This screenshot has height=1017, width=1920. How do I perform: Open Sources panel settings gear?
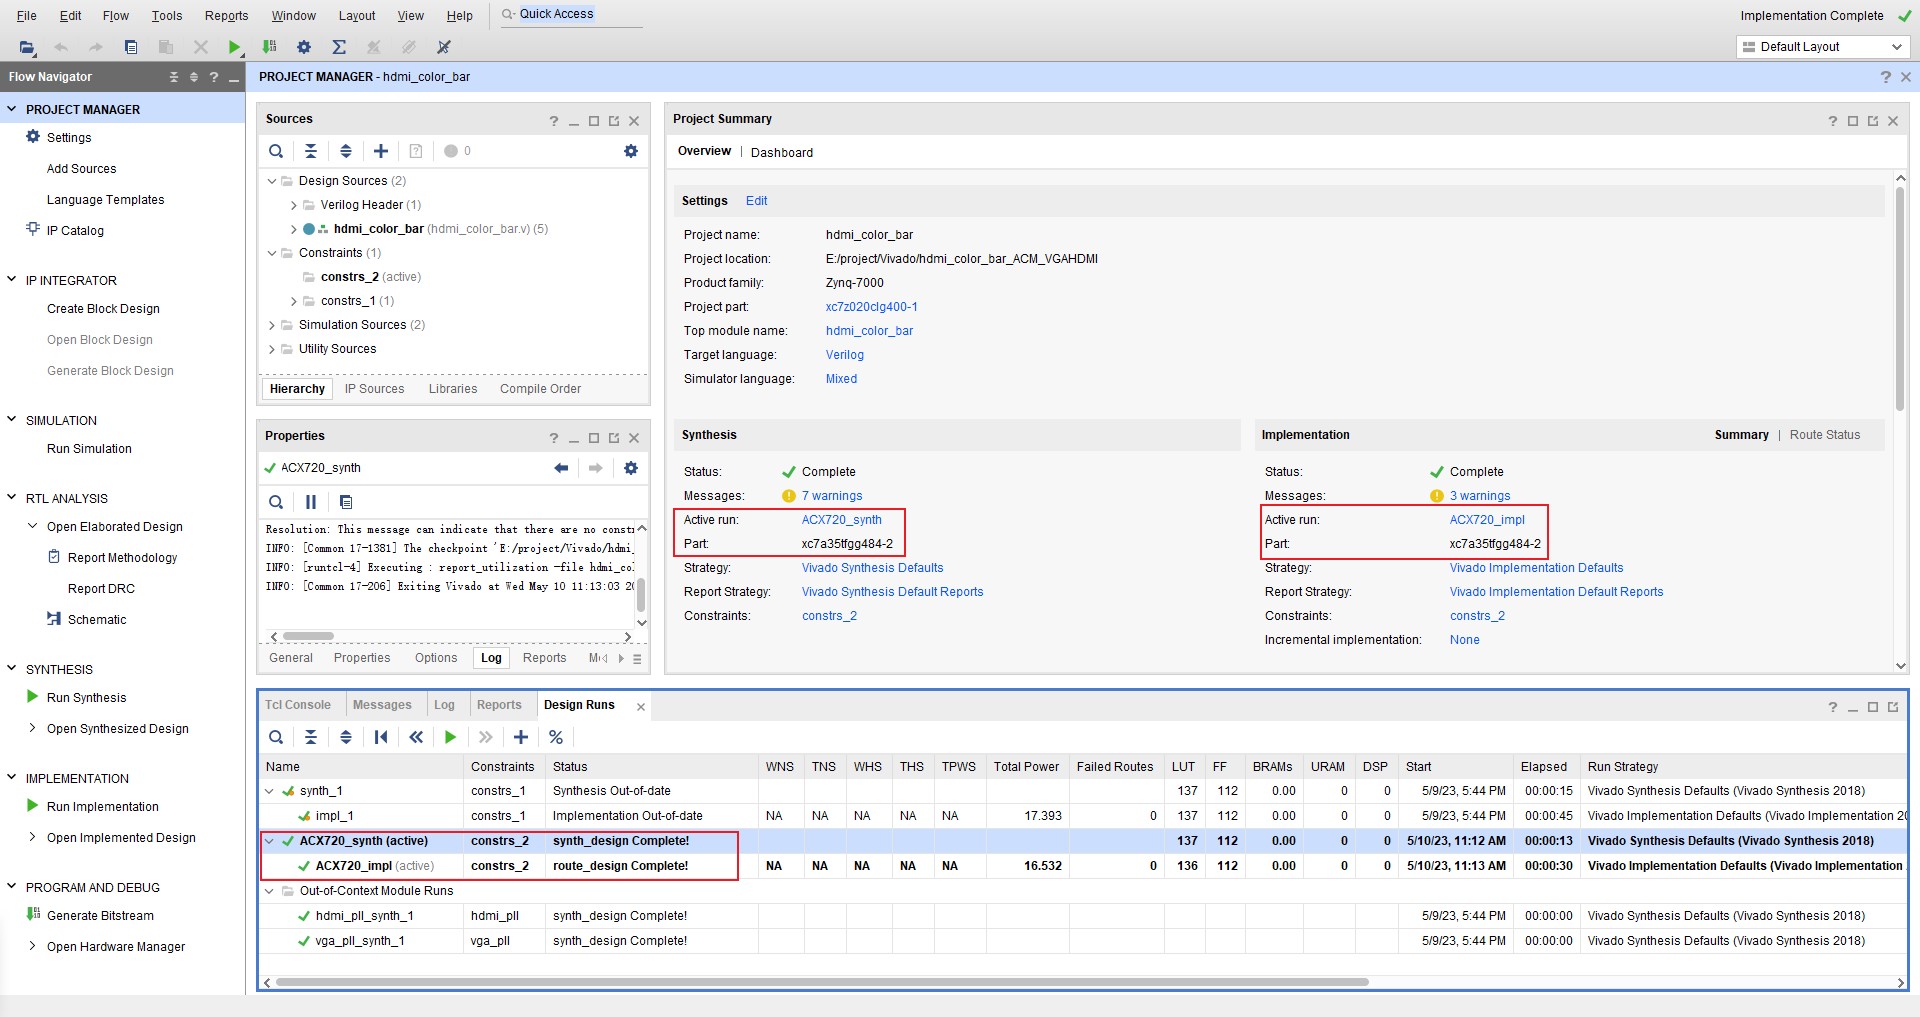[631, 151]
